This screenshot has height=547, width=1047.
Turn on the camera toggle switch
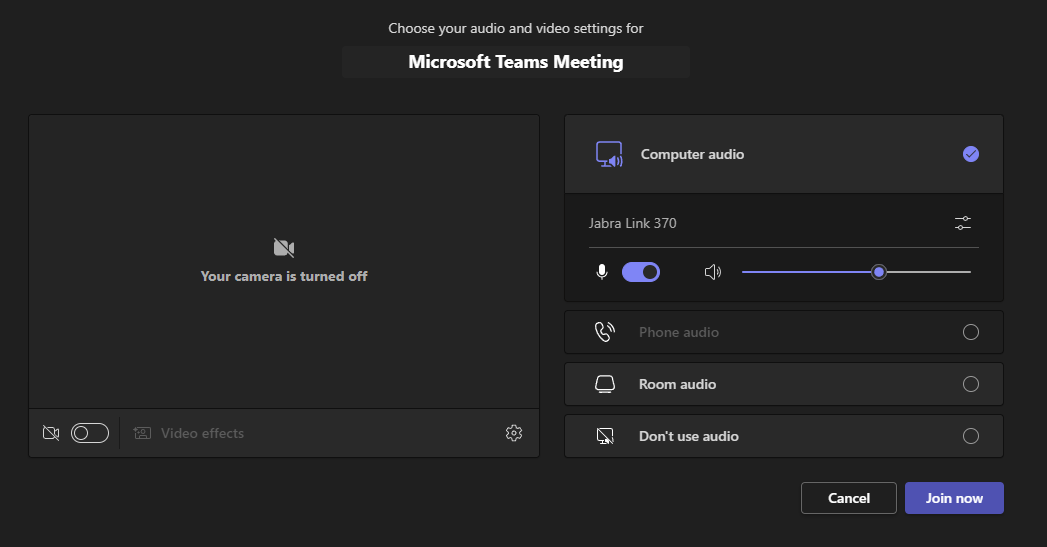tap(90, 433)
